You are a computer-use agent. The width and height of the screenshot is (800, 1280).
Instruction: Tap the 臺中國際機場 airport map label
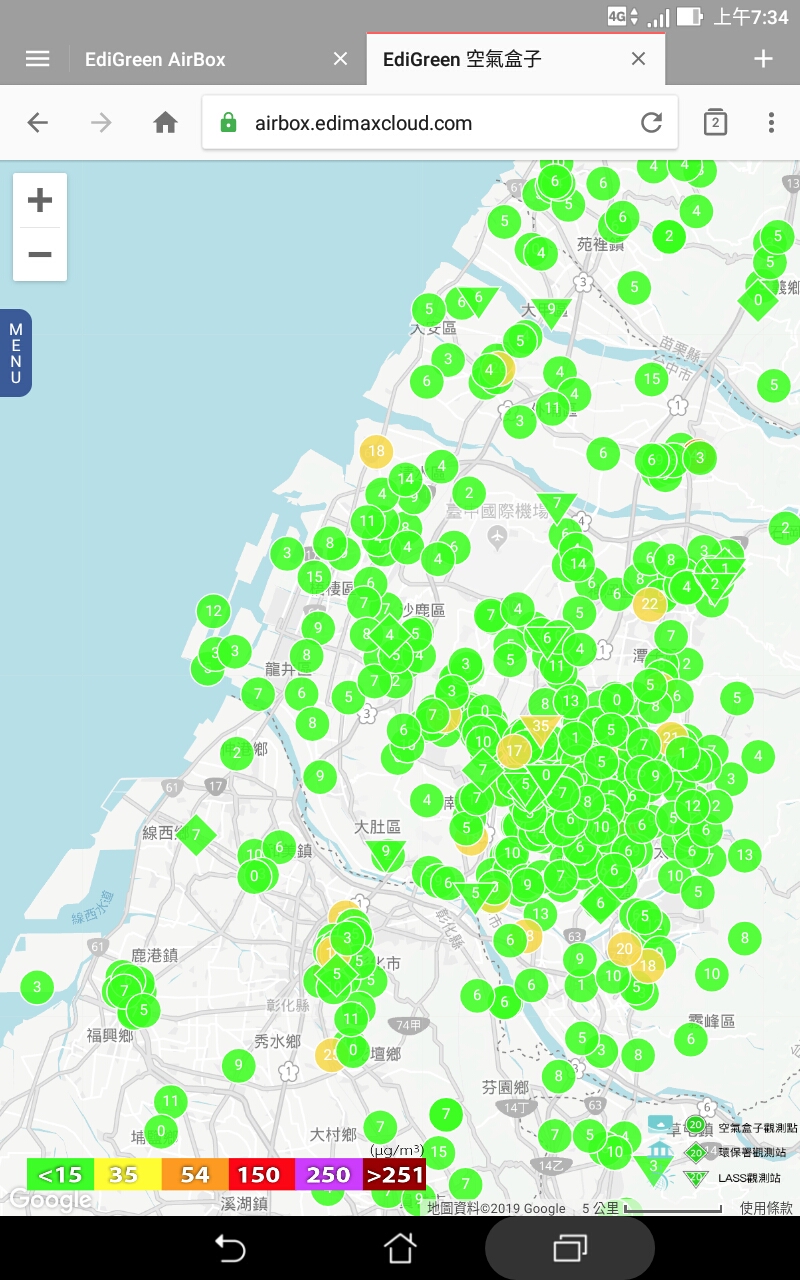coord(498,513)
